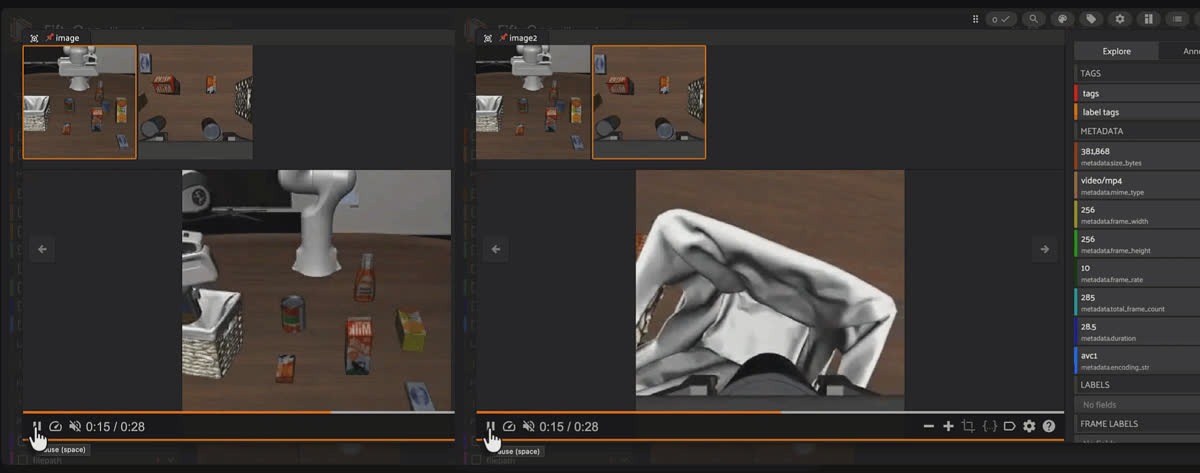Select first thumbnail in image panel carousel
This screenshot has height=473, width=1200.
80,102
